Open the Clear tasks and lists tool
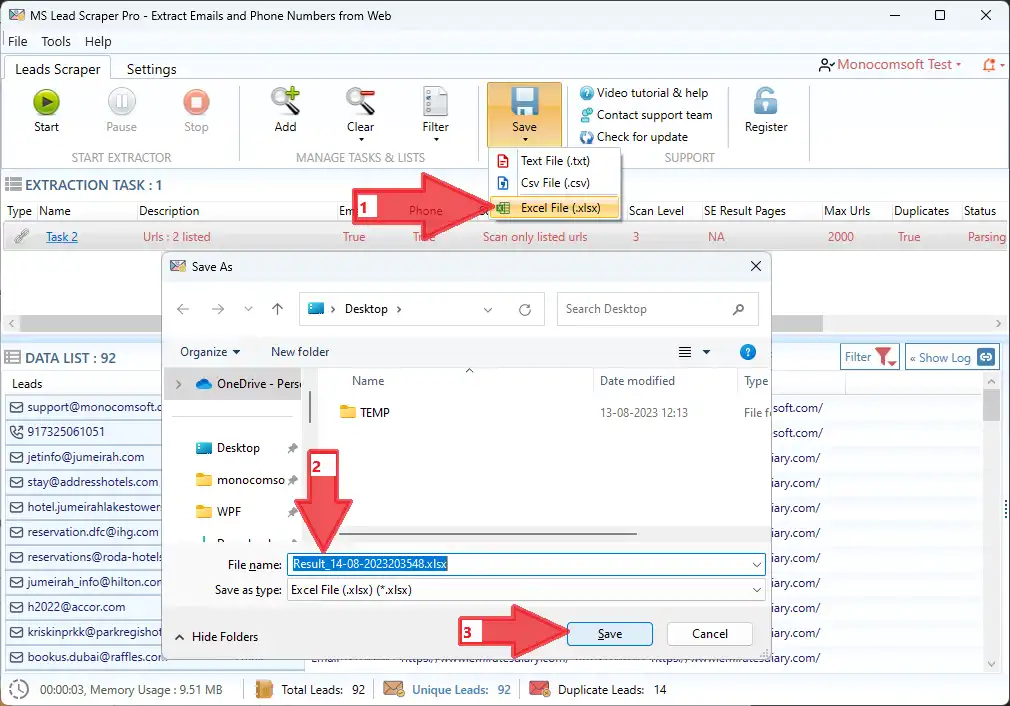1010x706 pixels. pos(360,113)
